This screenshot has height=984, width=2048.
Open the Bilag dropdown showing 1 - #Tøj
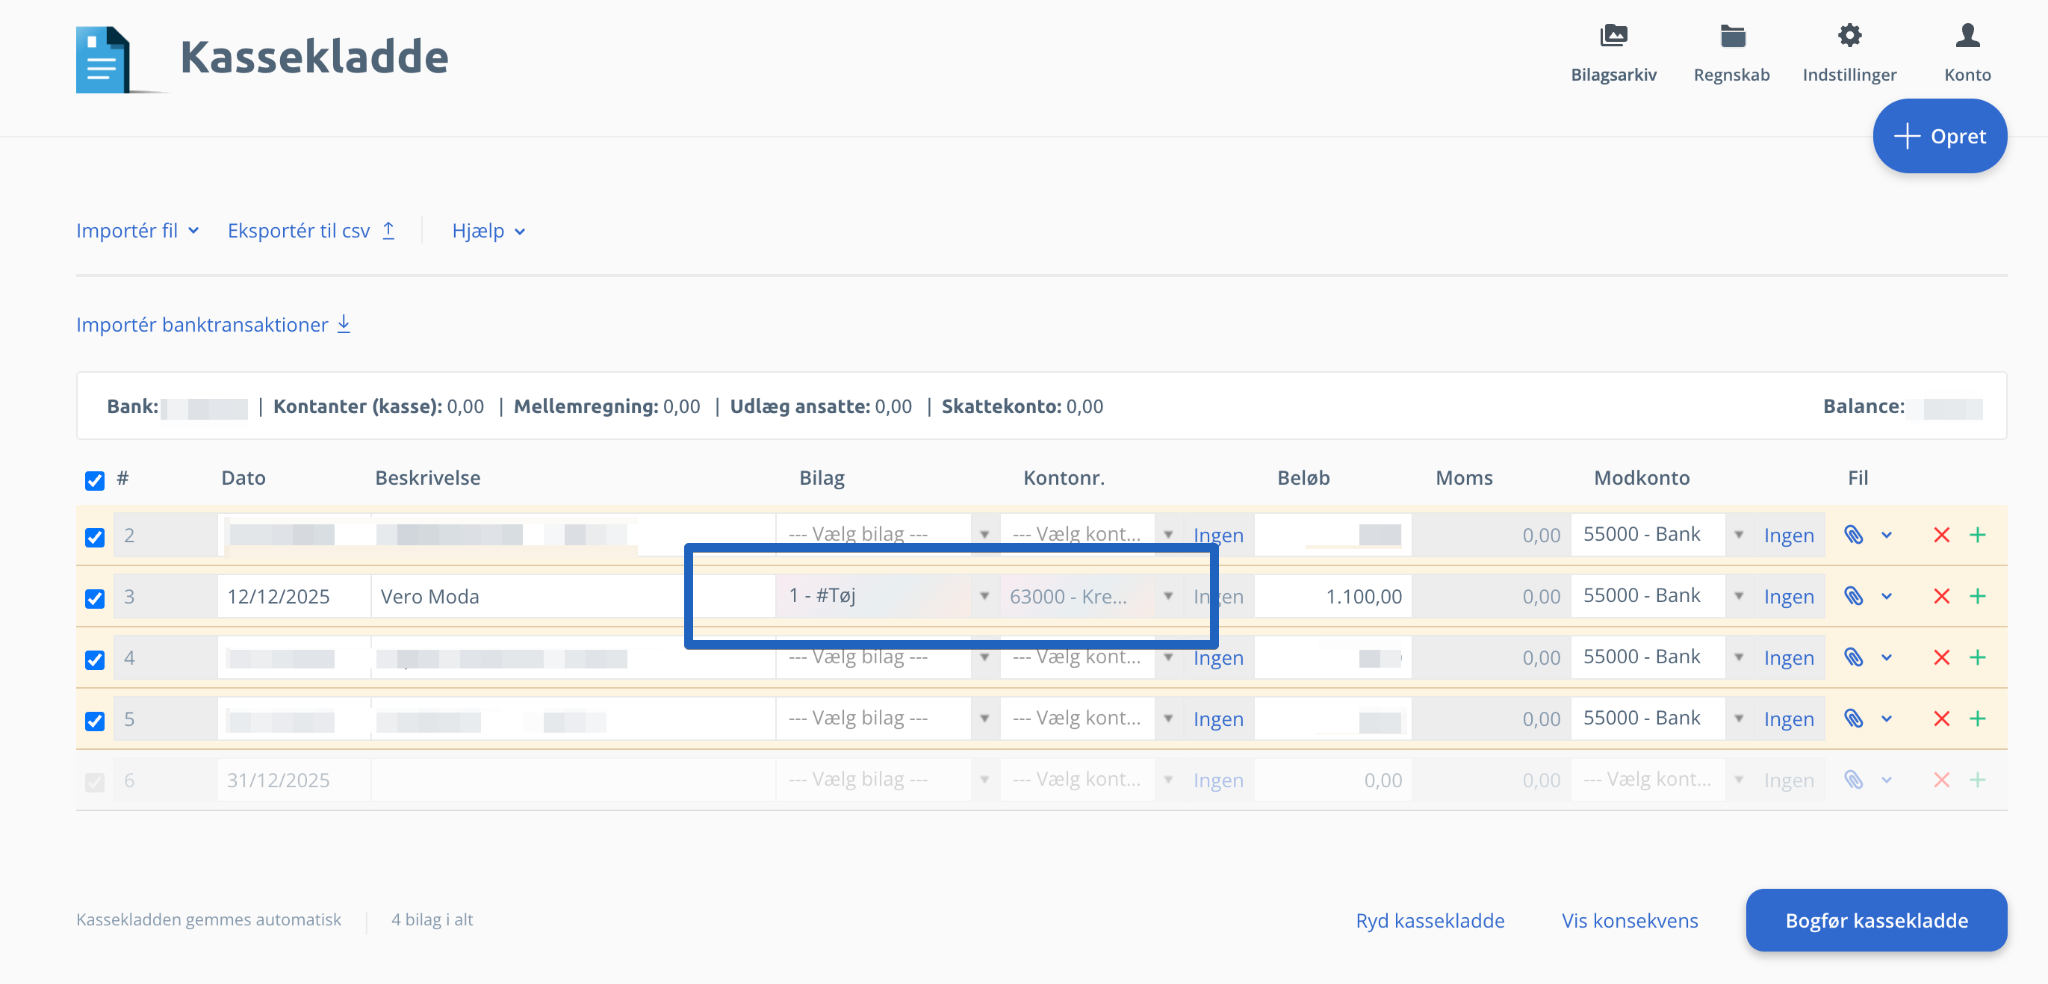point(886,596)
